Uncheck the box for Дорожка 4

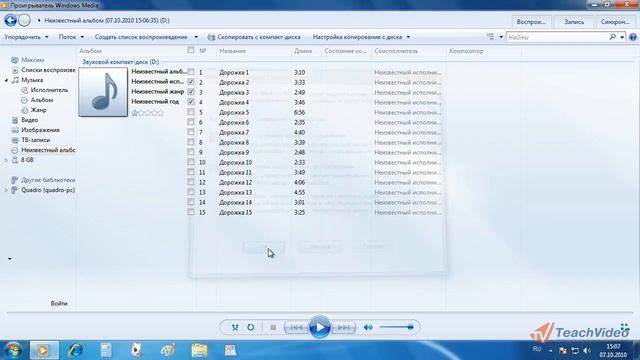click(191, 102)
